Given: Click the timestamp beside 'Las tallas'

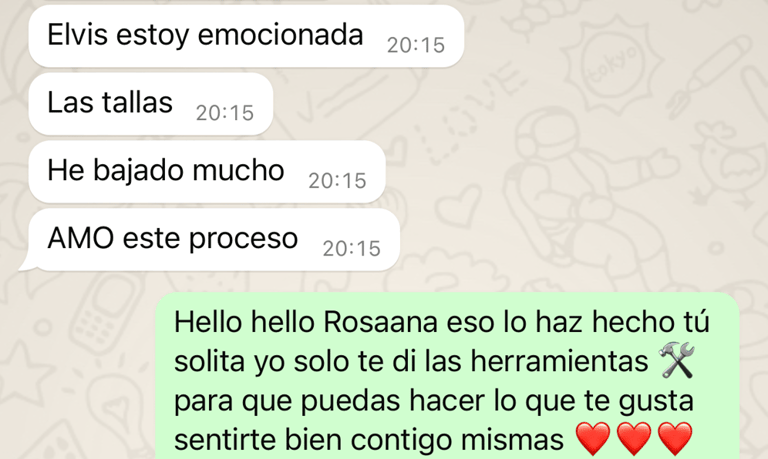Looking at the screenshot, I should click(x=225, y=113).
